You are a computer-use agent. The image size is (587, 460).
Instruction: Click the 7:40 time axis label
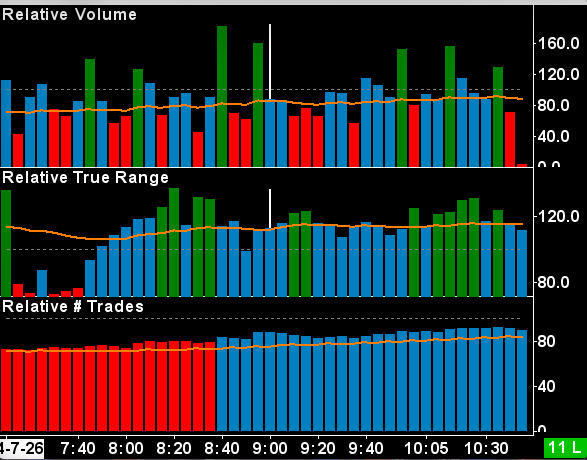[79, 448]
